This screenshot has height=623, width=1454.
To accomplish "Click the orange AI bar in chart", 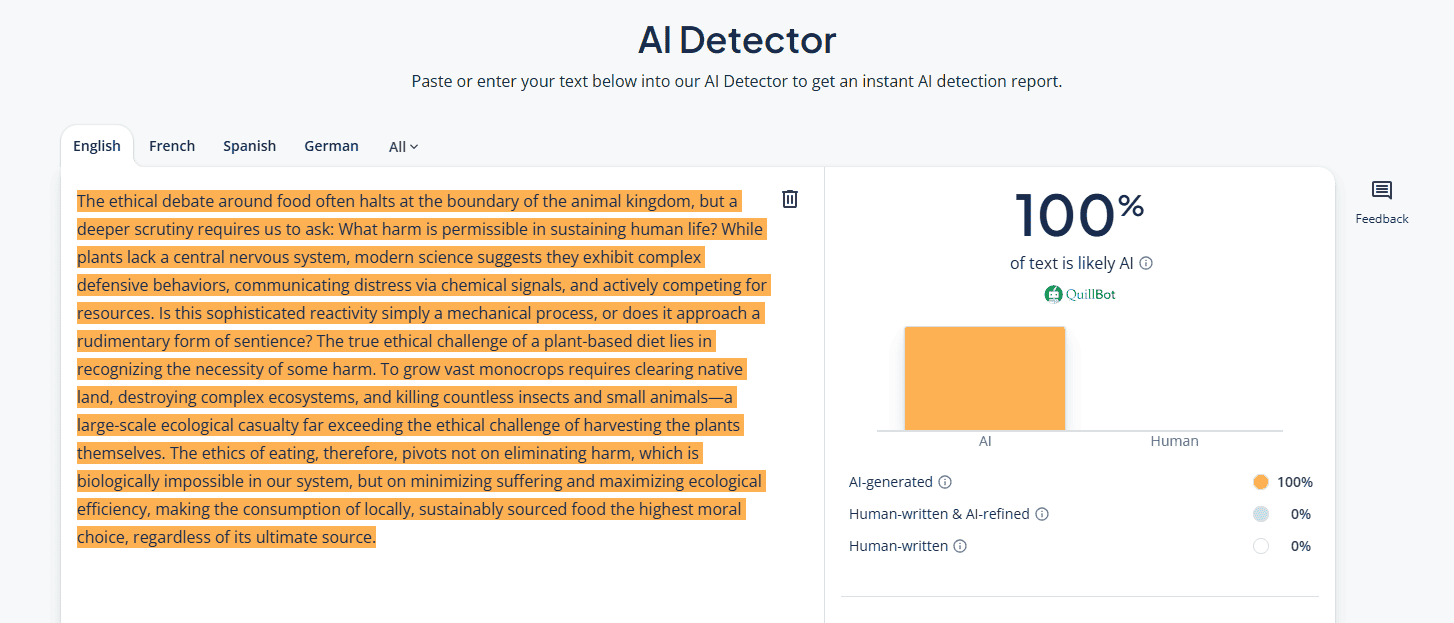I will point(985,378).
